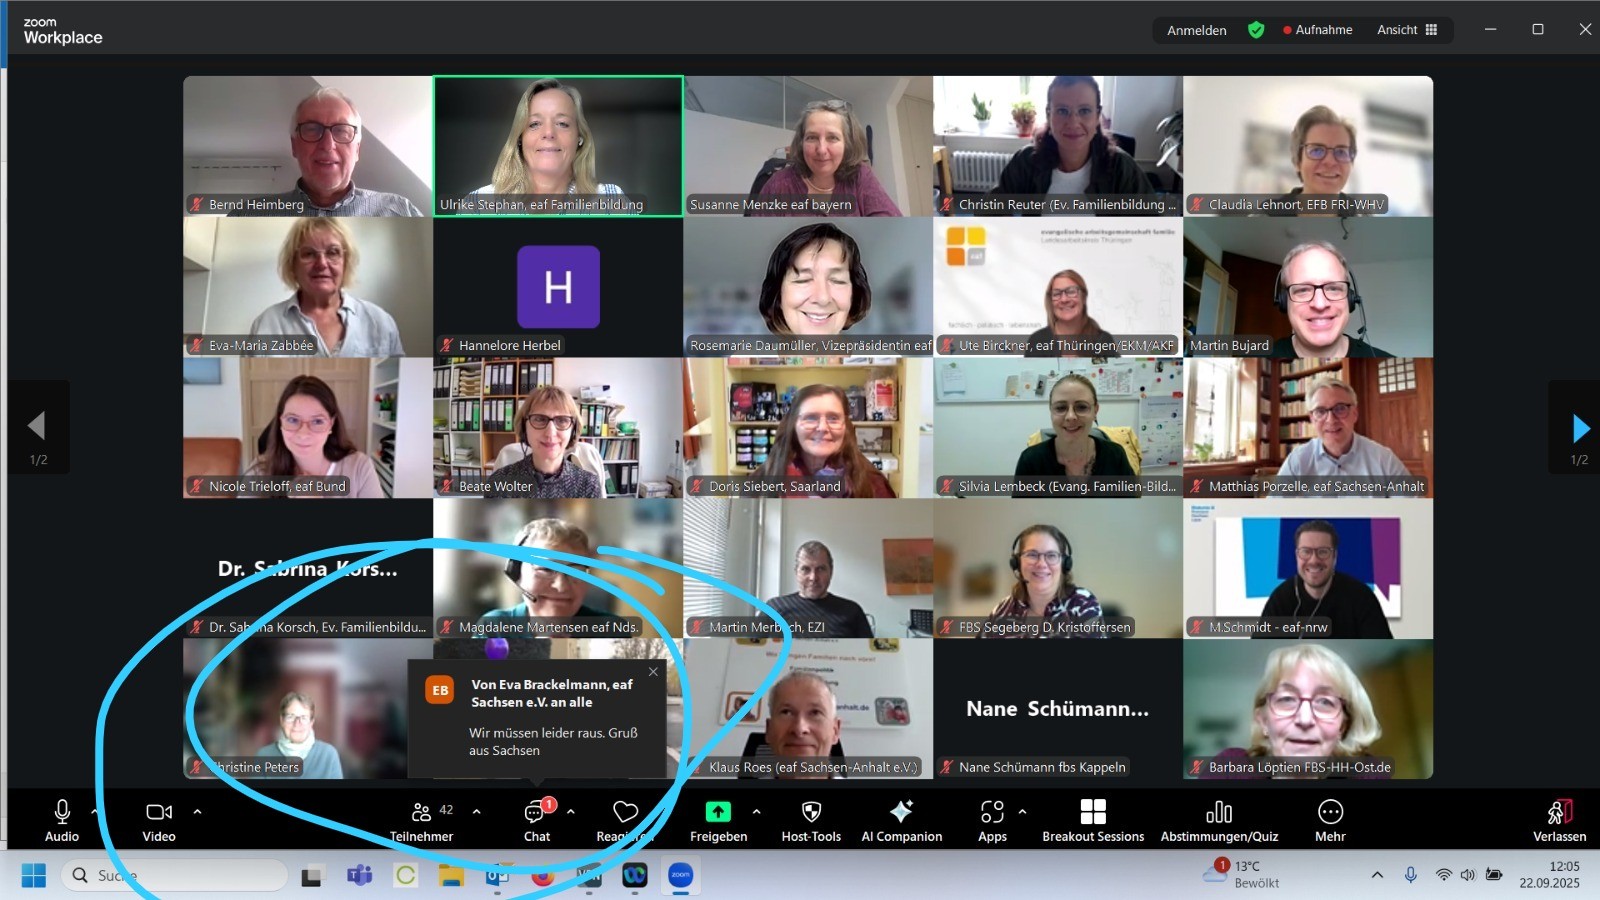Leave meeting with Verlassen button
1600x900 pixels.
[1559, 820]
